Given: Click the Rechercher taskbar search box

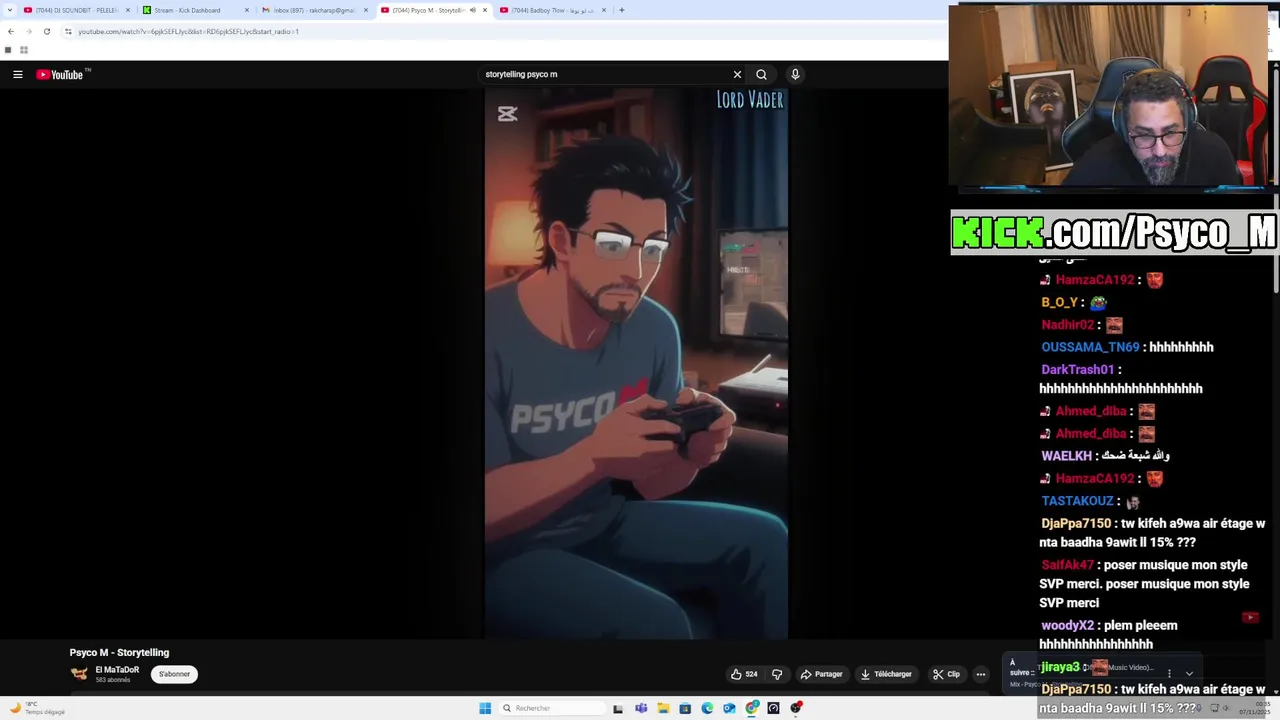Looking at the screenshot, I should 553,708.
